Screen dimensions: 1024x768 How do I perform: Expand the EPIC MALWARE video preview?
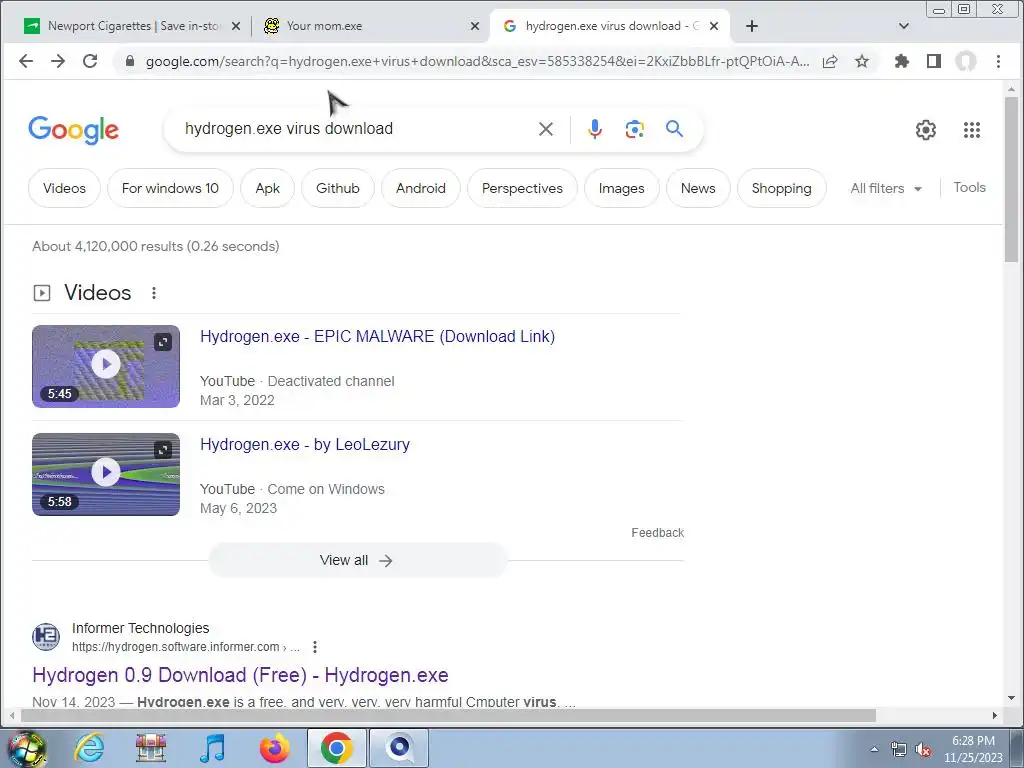(163, 342)
